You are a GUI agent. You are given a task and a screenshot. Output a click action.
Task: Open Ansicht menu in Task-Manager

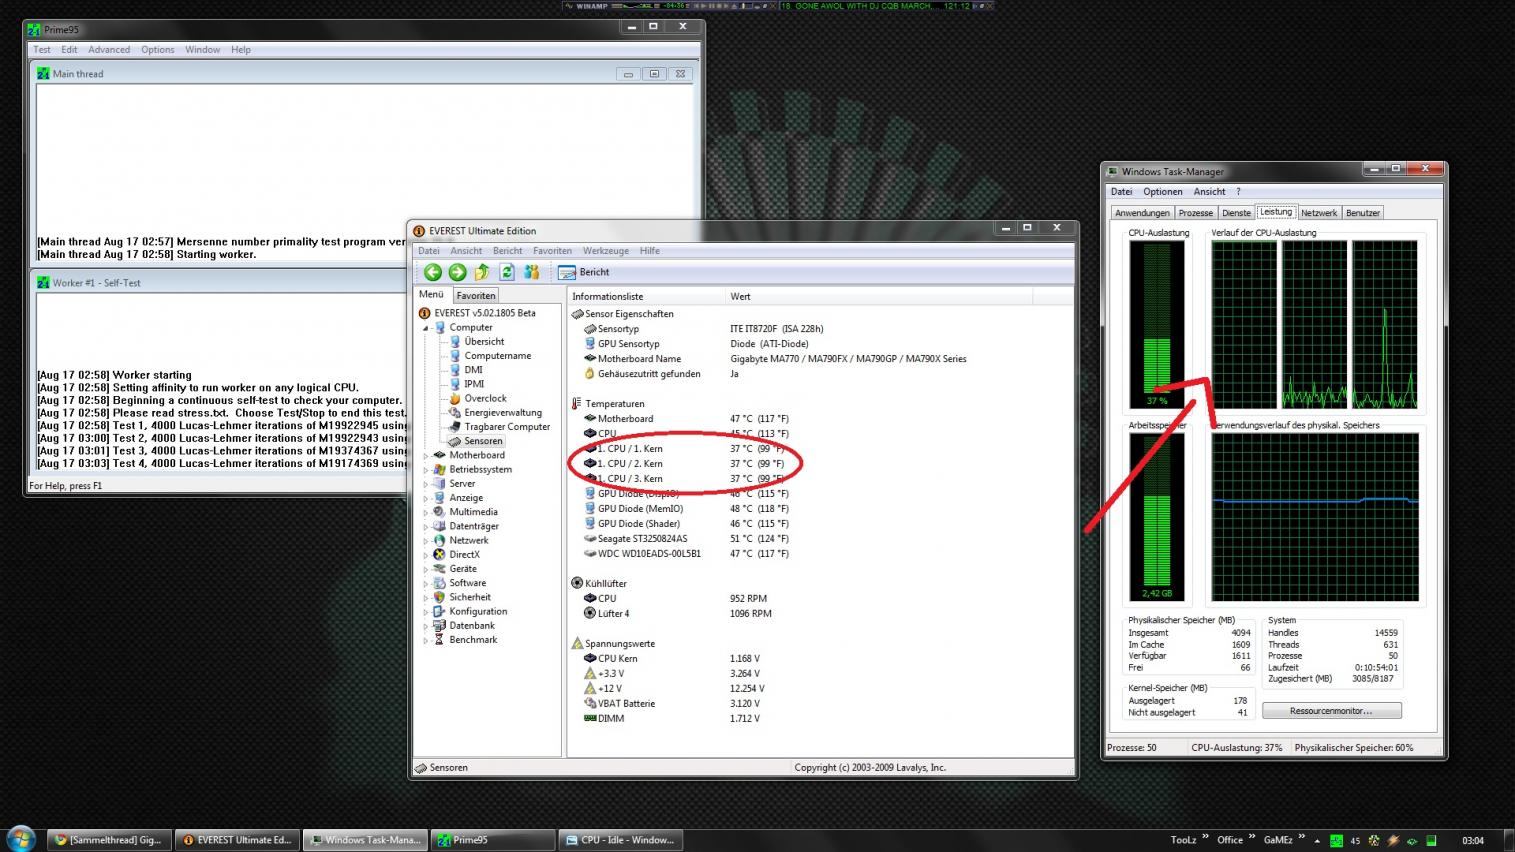(1209, 191)
